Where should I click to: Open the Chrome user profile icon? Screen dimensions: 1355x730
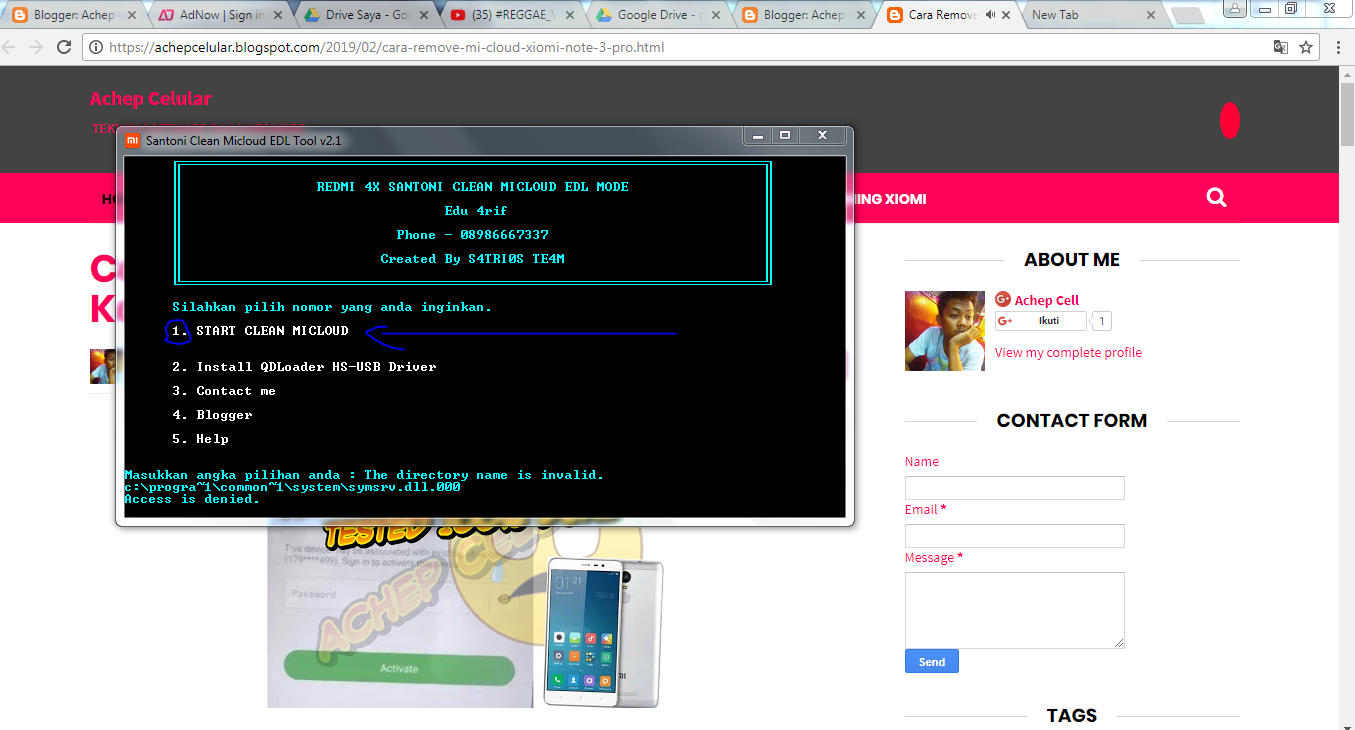1236,8
